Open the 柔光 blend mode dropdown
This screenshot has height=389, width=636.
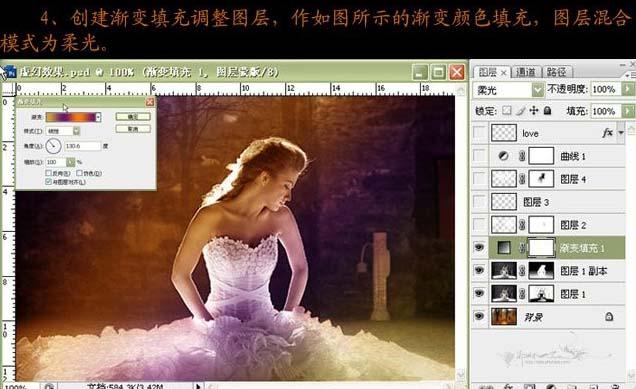(537, 90)
